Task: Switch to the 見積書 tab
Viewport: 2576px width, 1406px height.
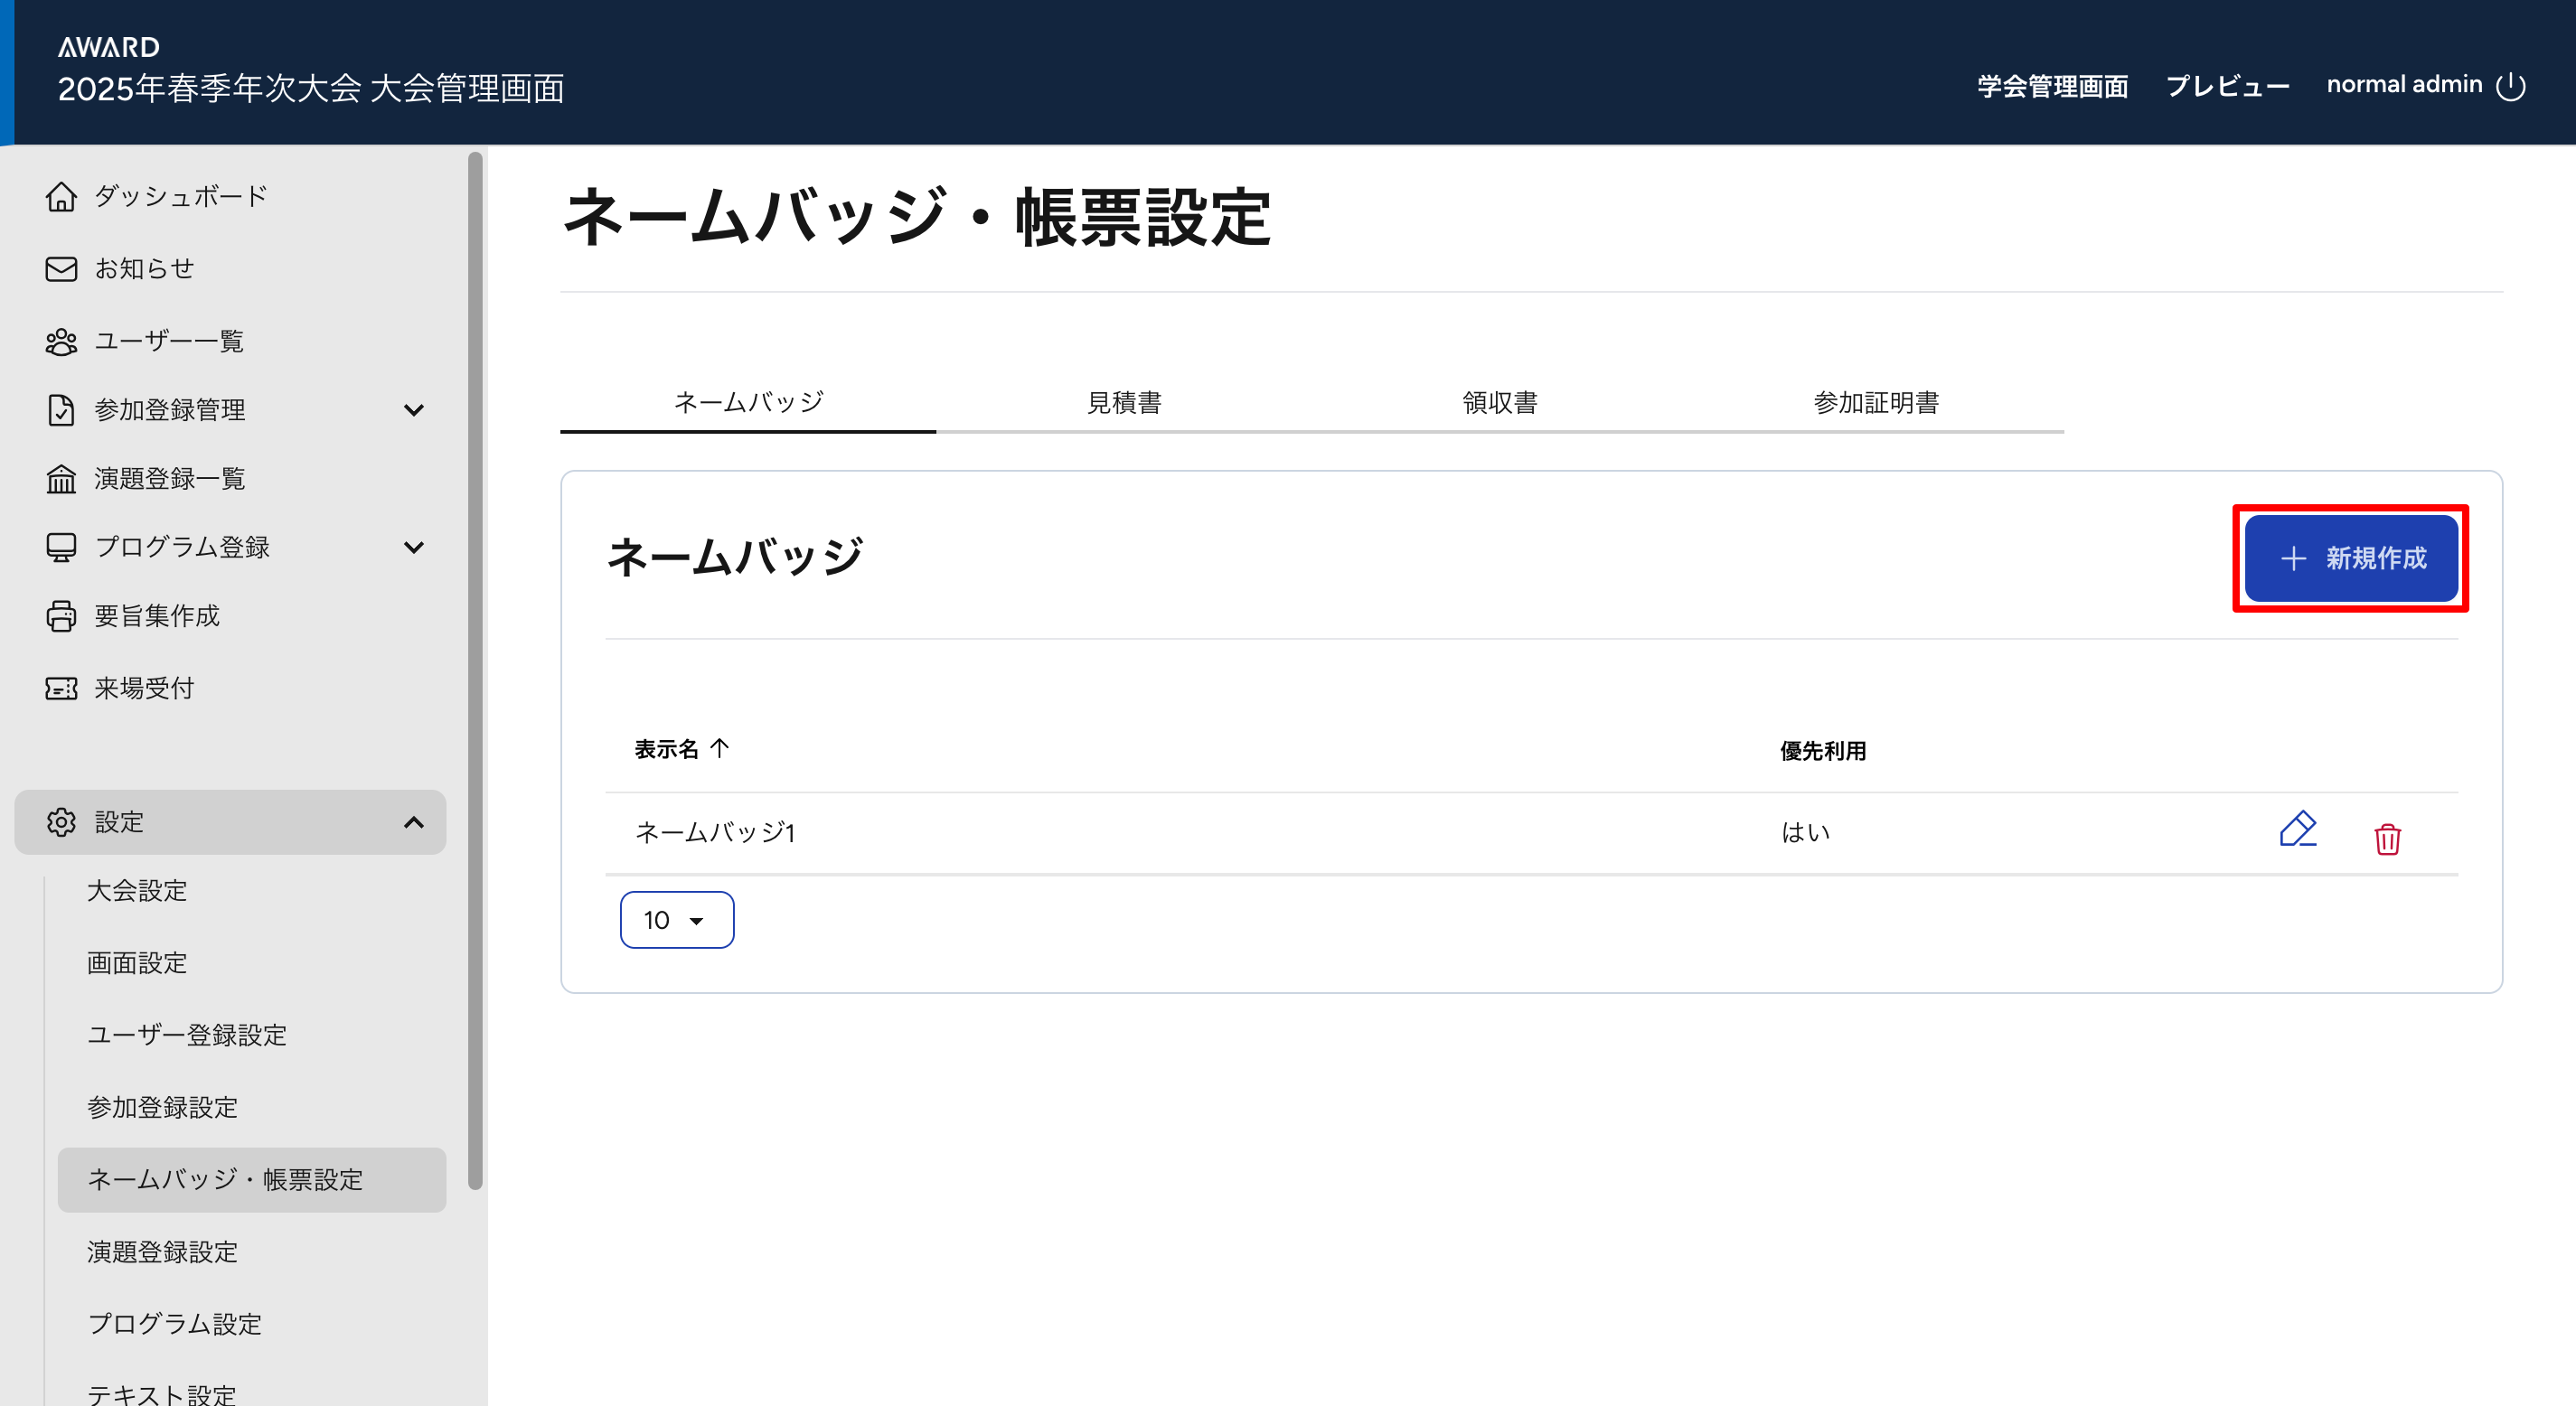Action: click(x=1124, y=402)
